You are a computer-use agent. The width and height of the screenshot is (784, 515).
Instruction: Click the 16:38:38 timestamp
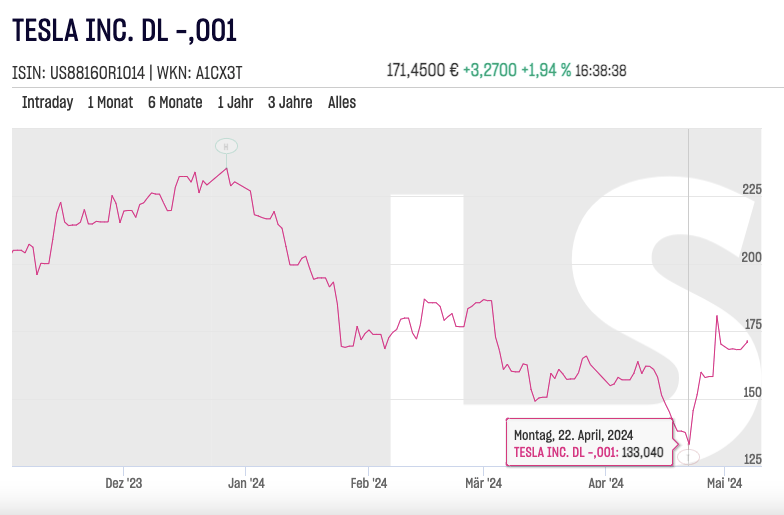click(x=602, y=70)
